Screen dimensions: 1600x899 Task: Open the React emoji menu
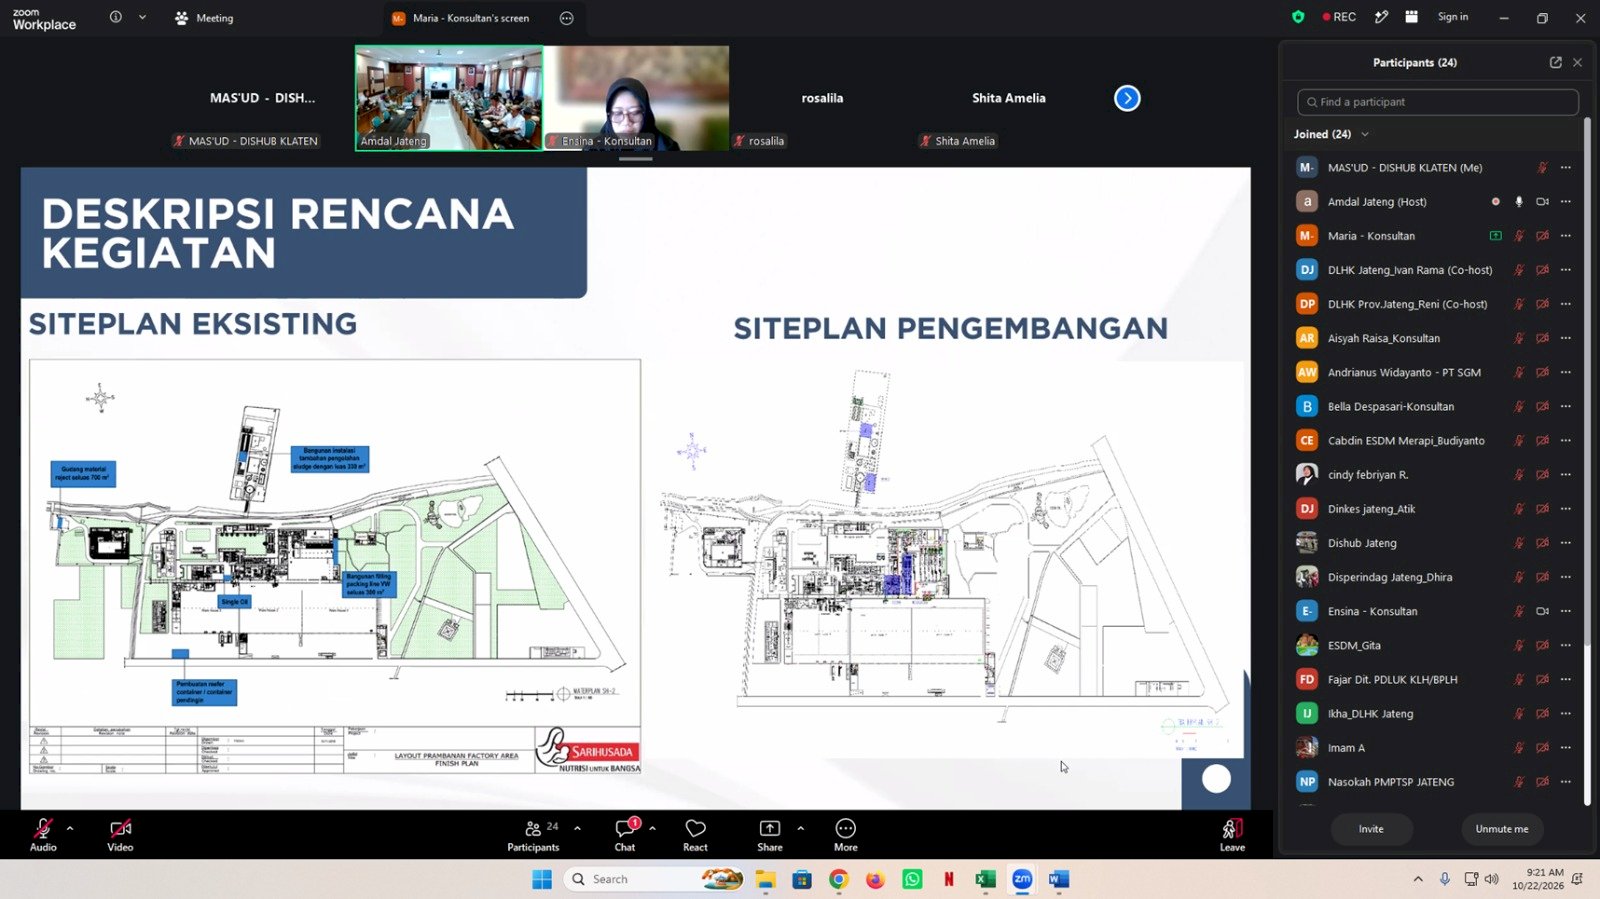[x=695, y=834]
